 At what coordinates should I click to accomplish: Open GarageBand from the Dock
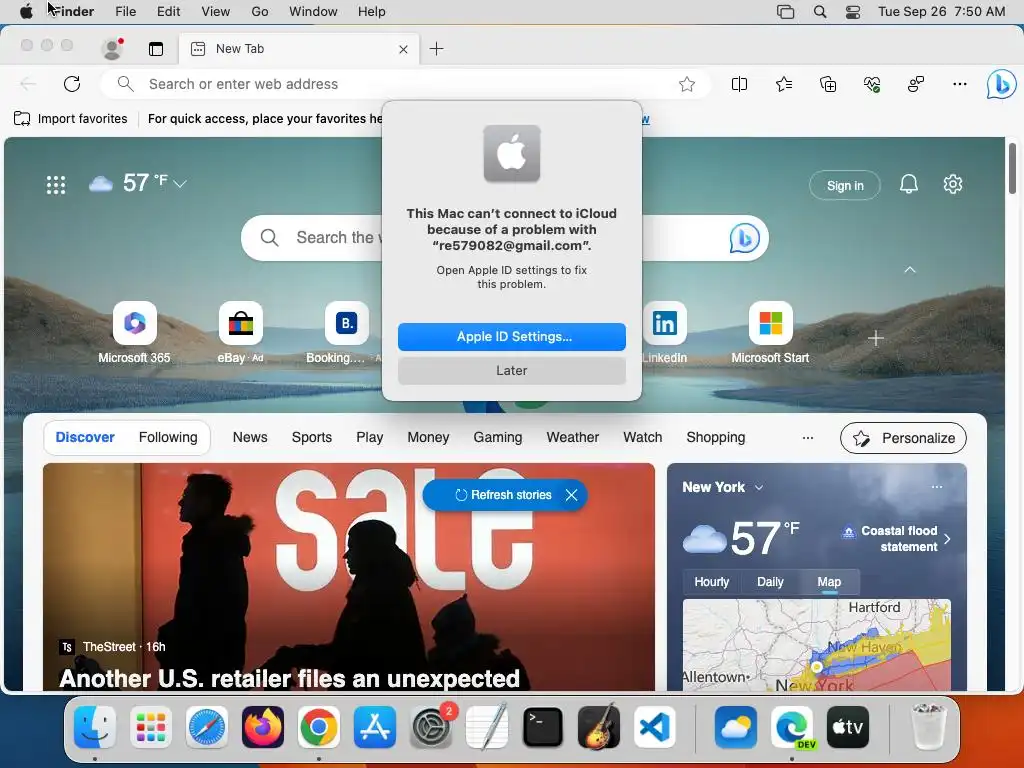tap(598, 727)
